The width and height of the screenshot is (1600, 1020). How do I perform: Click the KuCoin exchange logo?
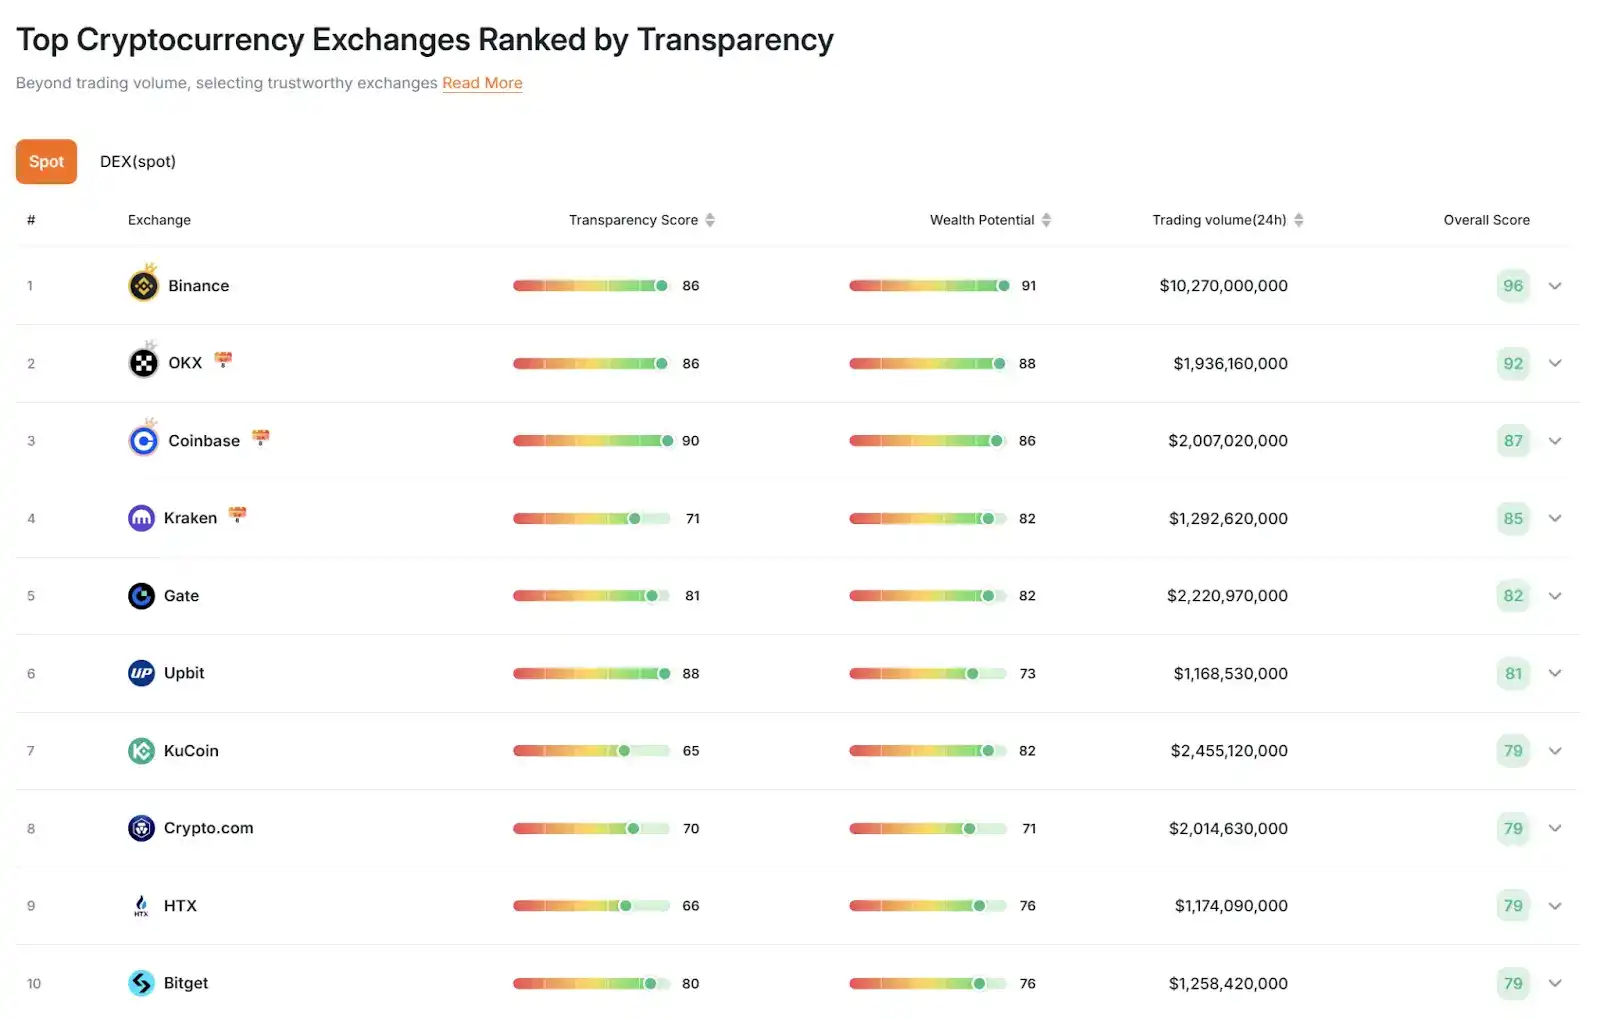[x=143, y=751]
